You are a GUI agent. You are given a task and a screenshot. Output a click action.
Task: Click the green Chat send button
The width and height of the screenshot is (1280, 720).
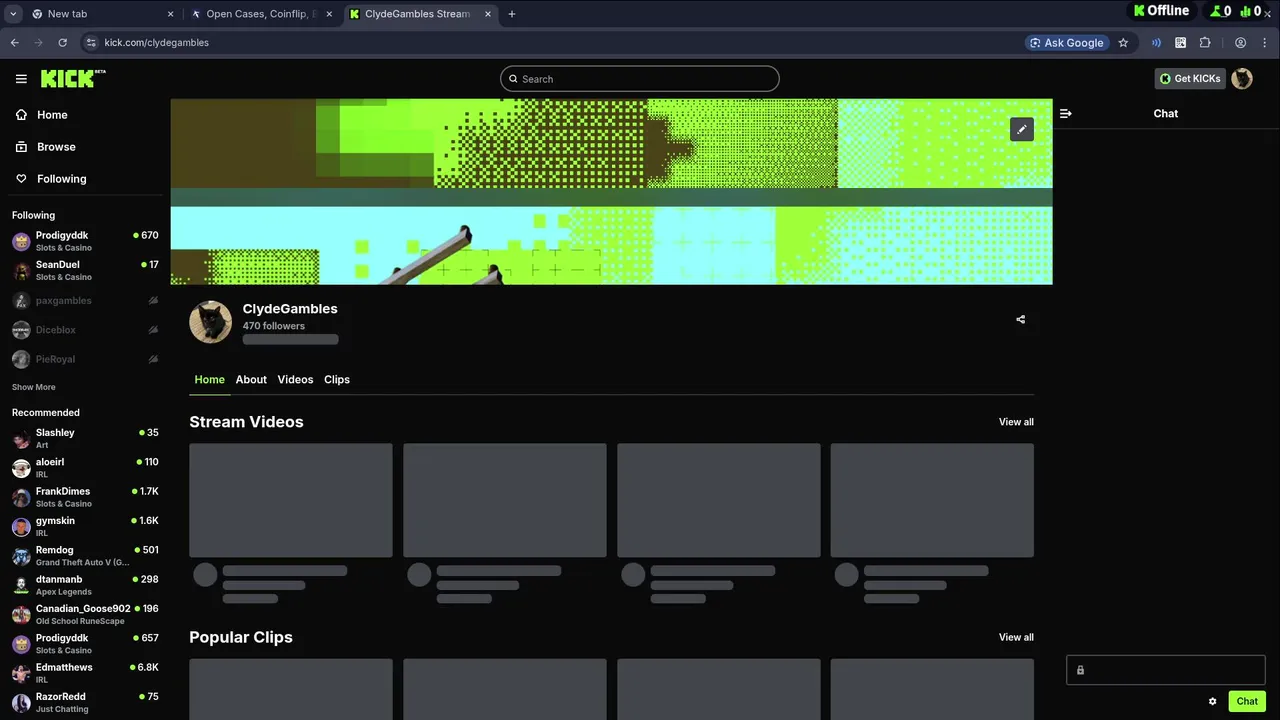(x=1247, y=701)
